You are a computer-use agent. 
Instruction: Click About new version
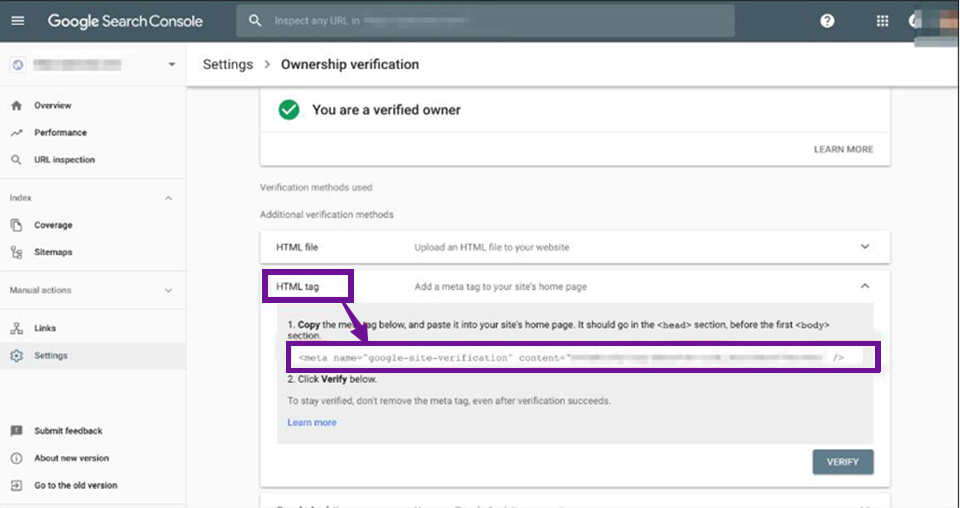click(x=71, y=458)
